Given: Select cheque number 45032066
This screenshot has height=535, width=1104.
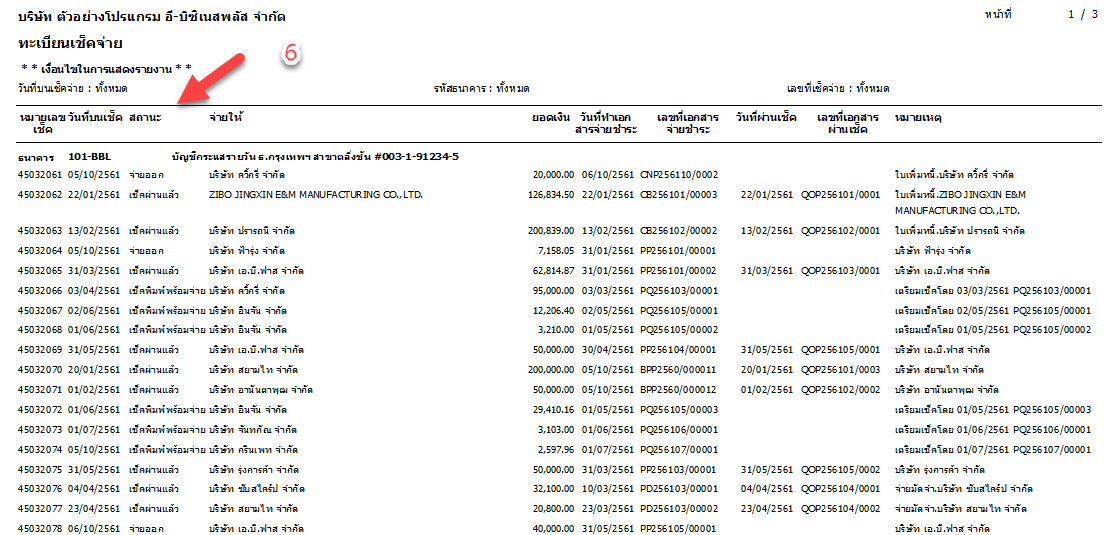Looking at the screenshot, I should [40, 290].
